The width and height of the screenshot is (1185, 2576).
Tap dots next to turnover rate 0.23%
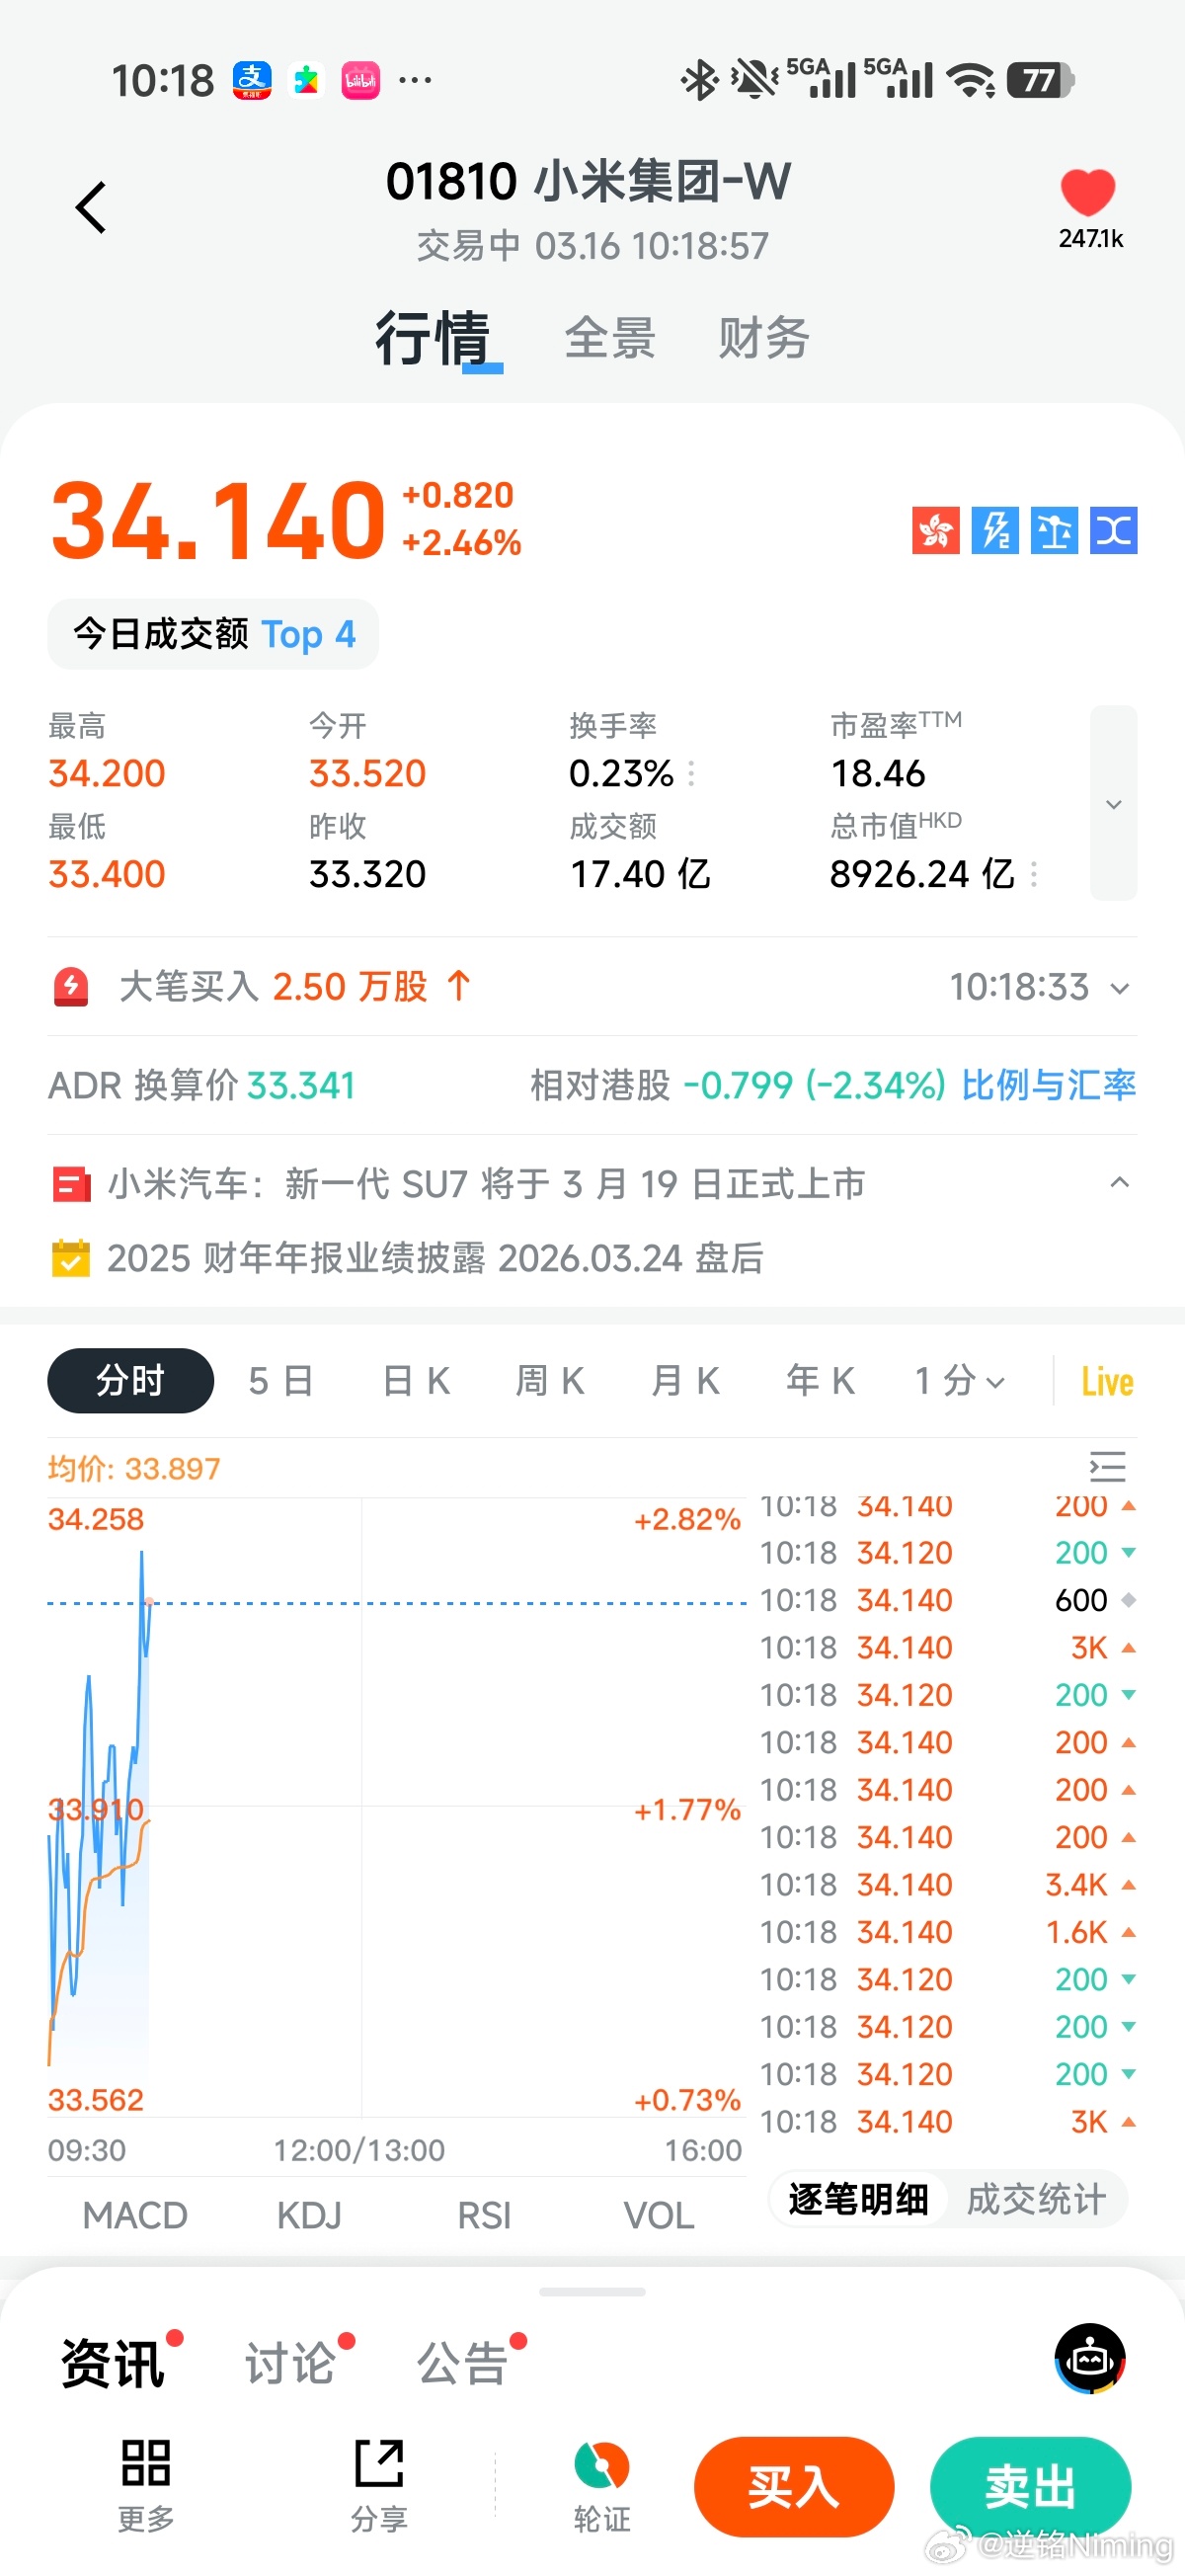point(692,773)
